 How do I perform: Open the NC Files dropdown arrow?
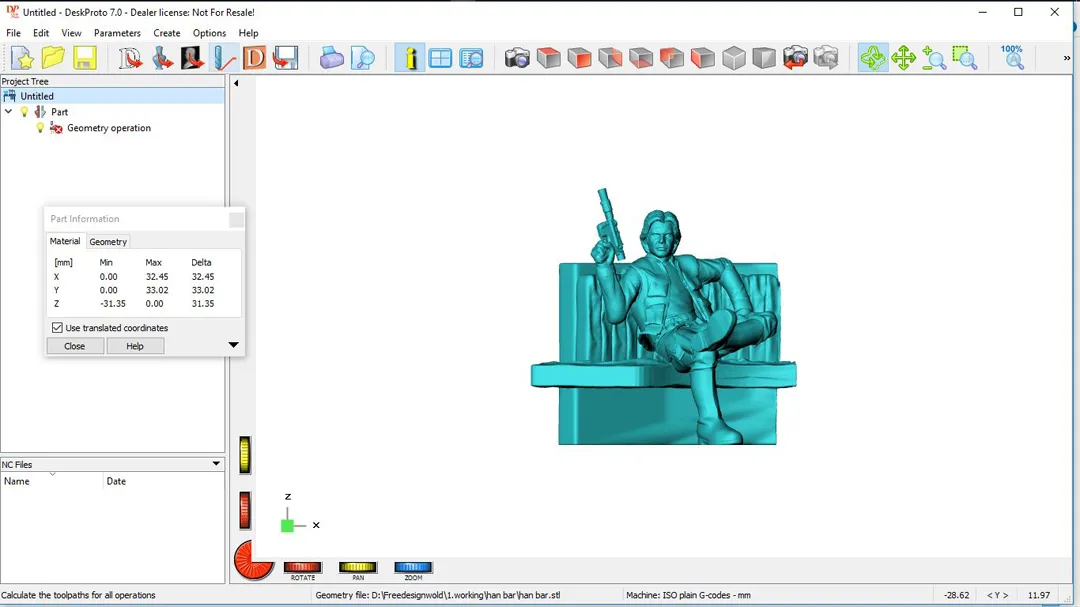pos(216,464)
